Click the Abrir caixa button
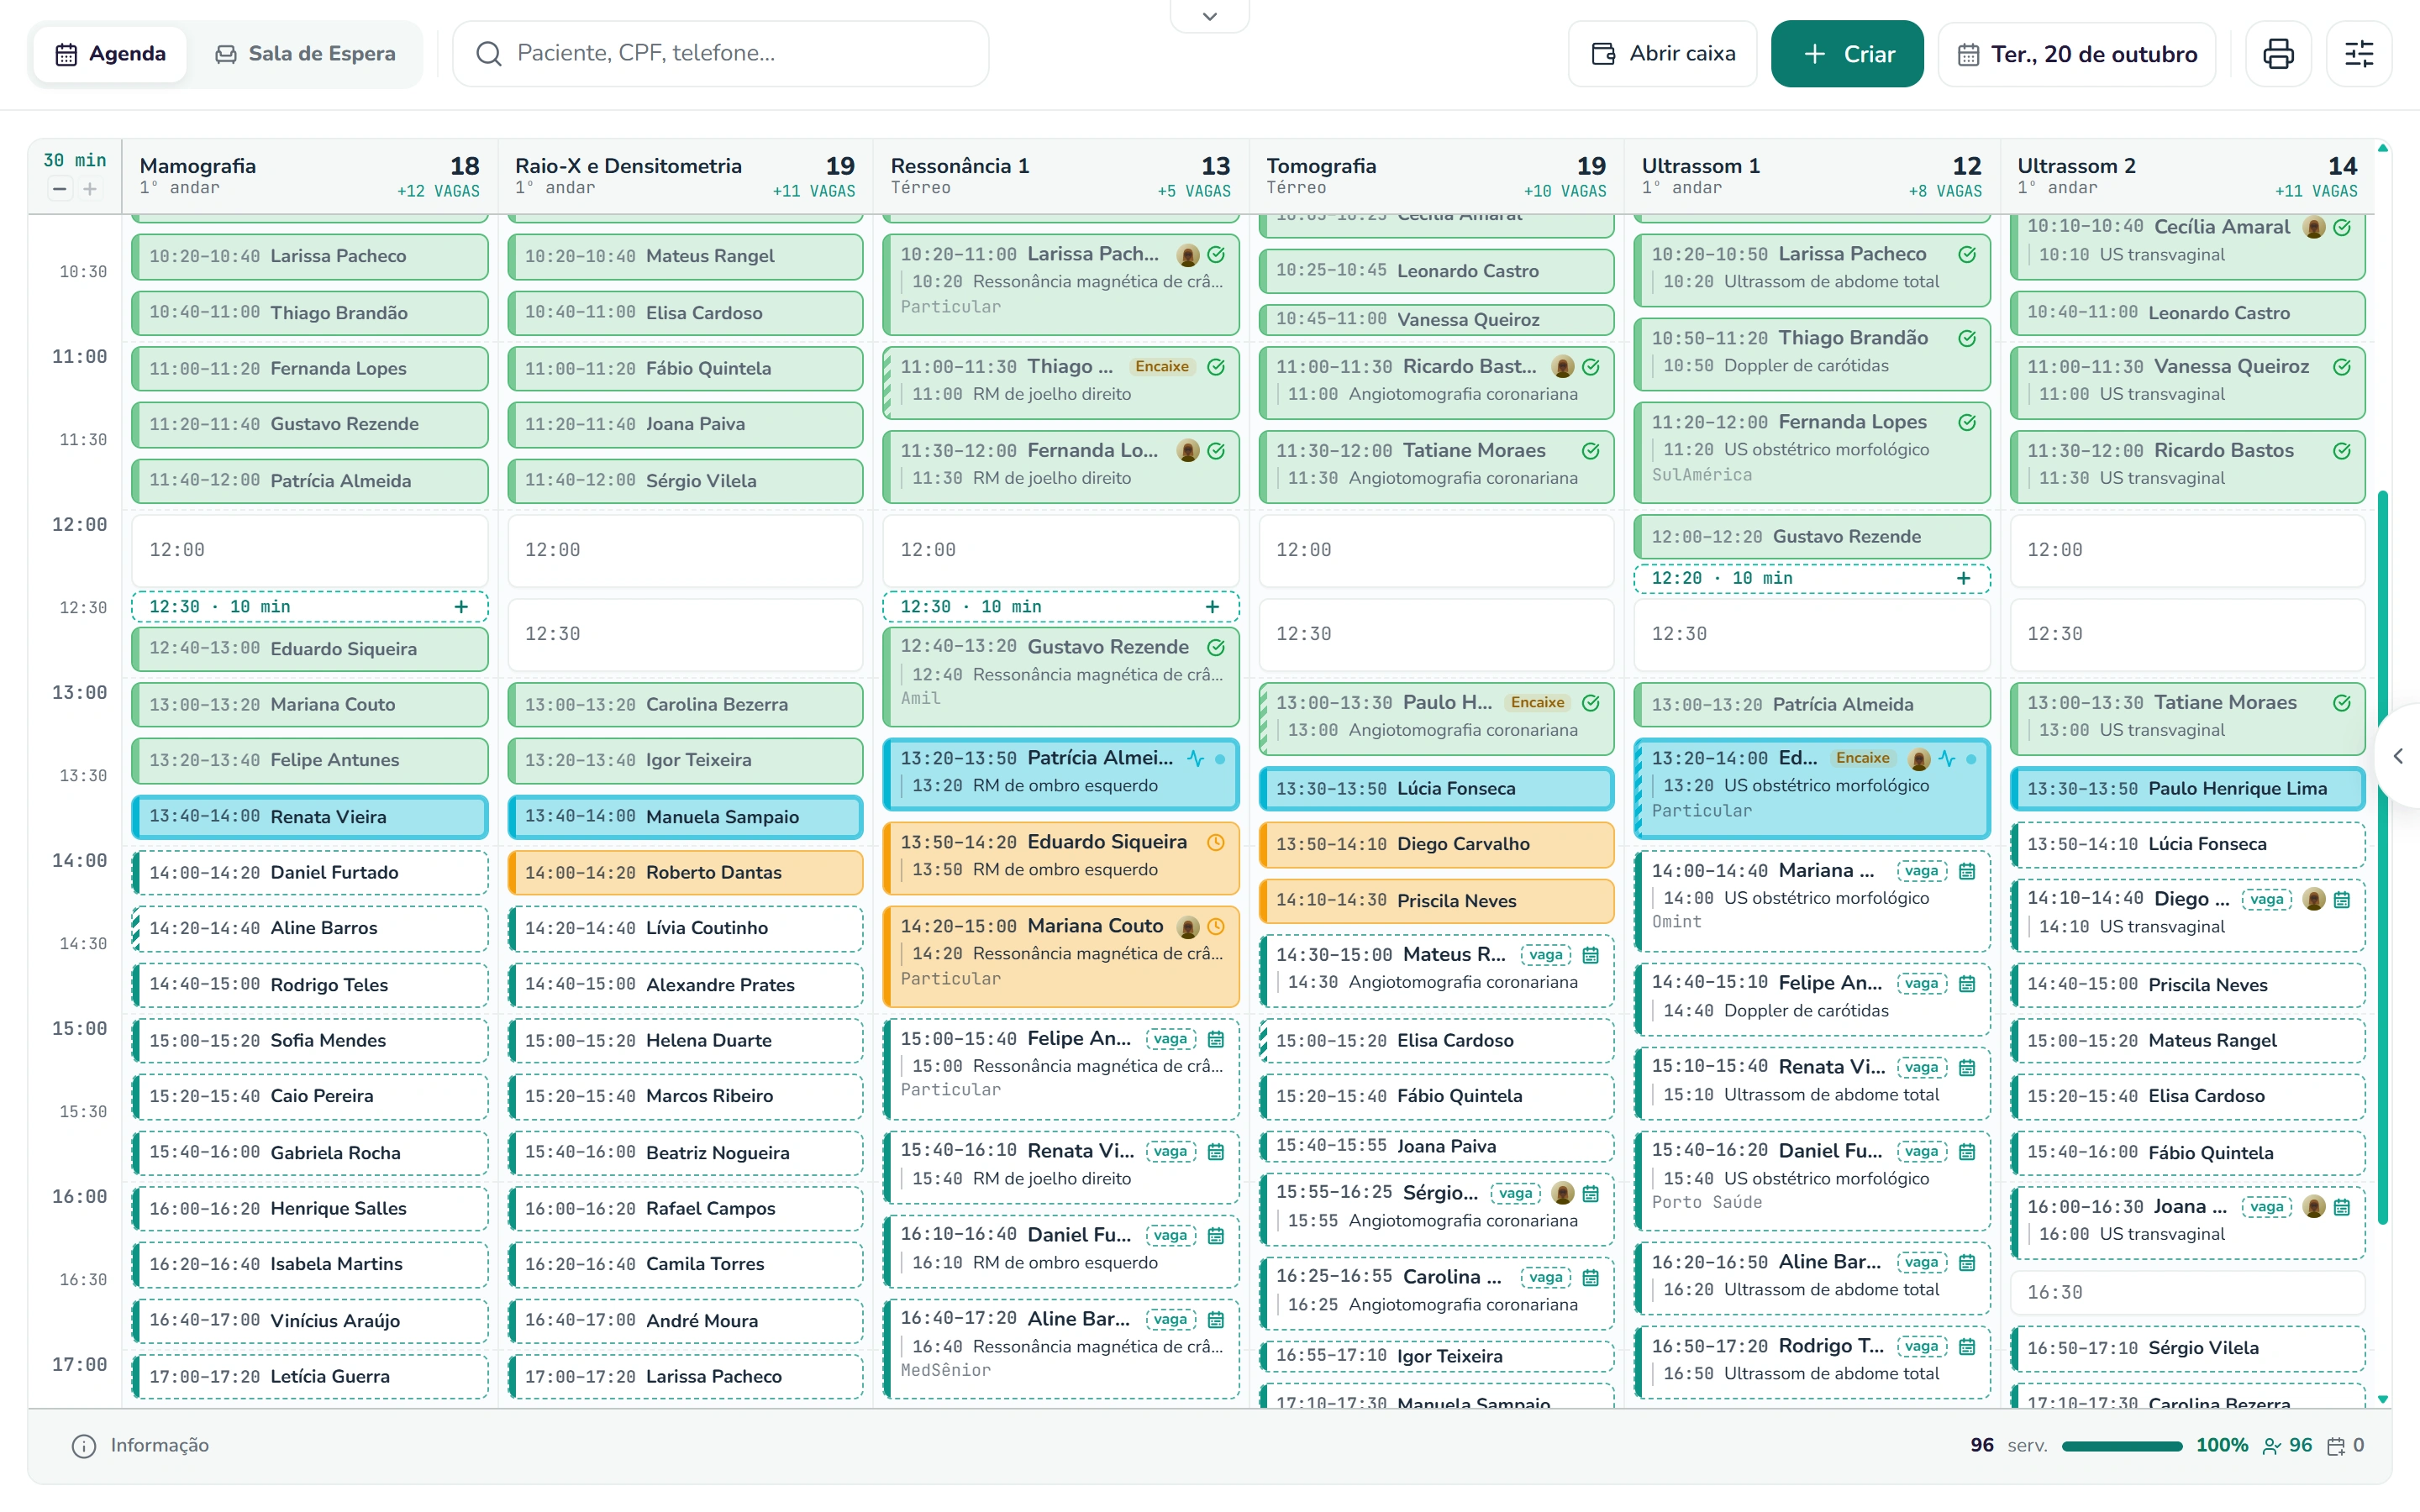Screen dimensions: 2420x1512 tap(1662, 54)
